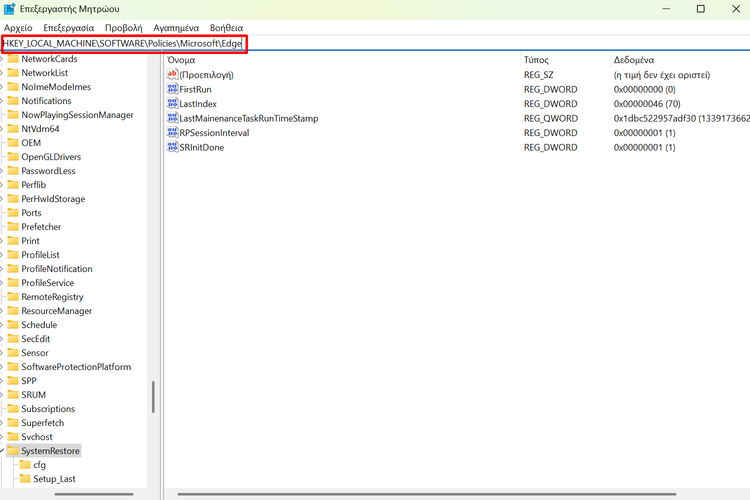Open the Αρχείο menu
Screen dimensions: 750x500
click(x=18, y=28)
